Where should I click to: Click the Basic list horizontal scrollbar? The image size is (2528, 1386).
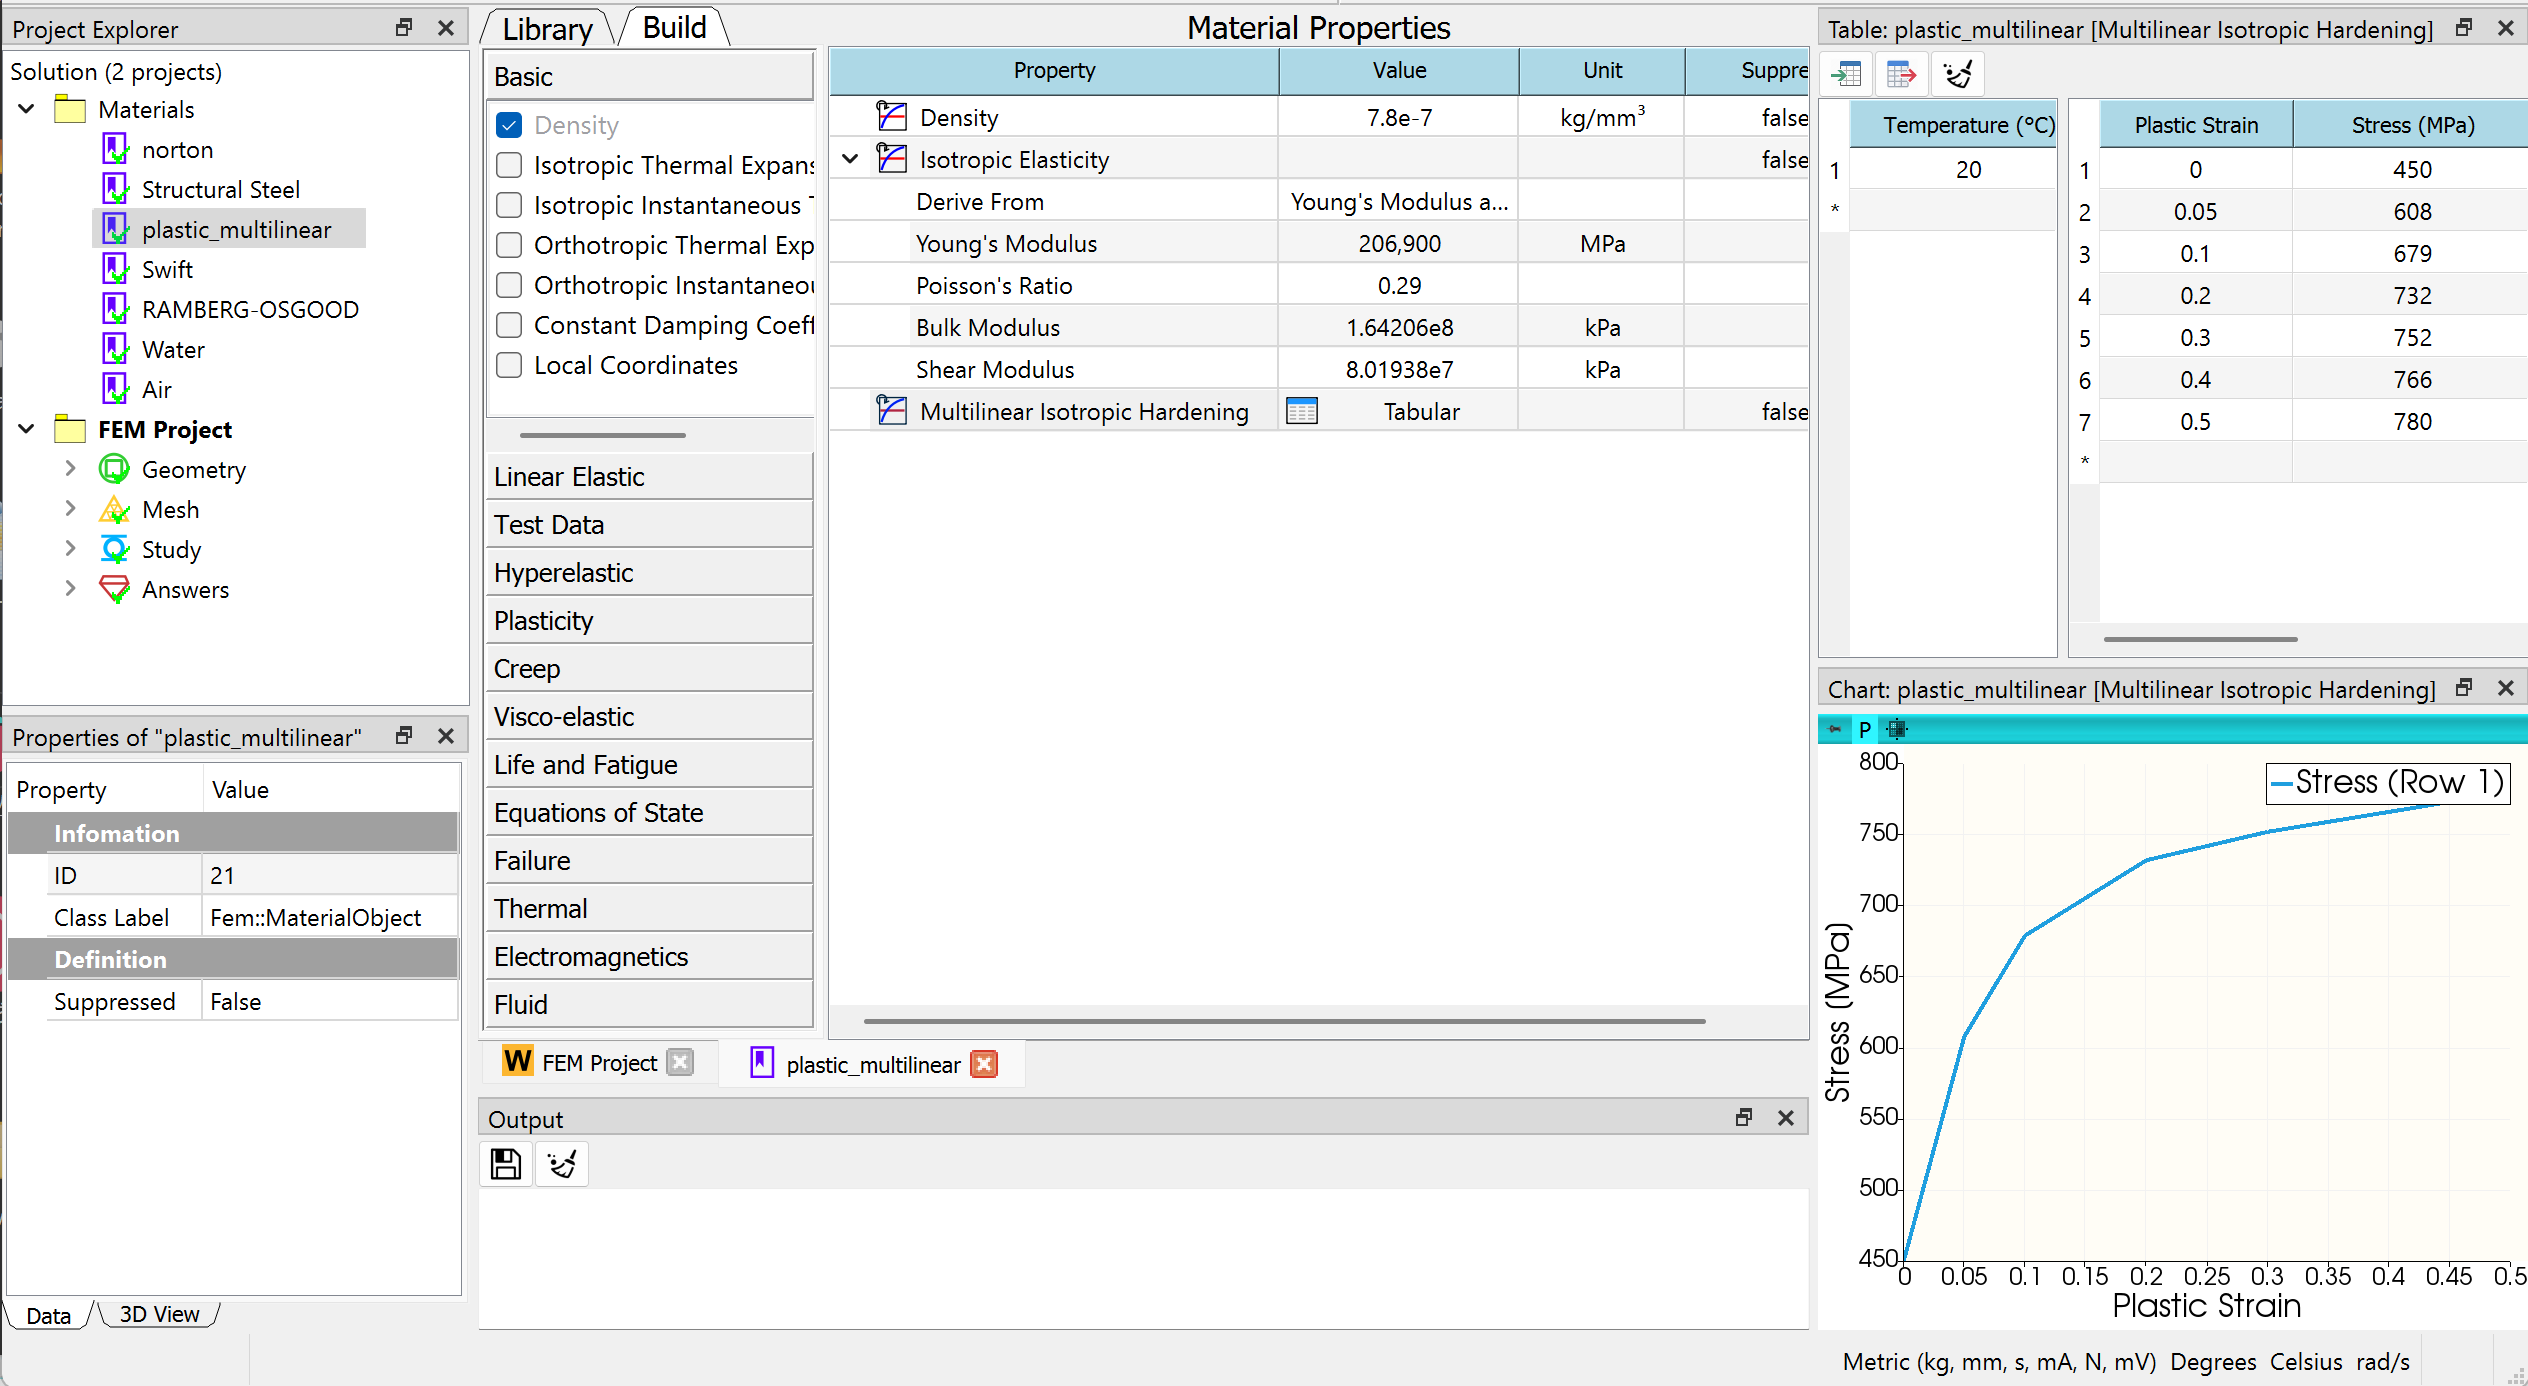point(603,435)
